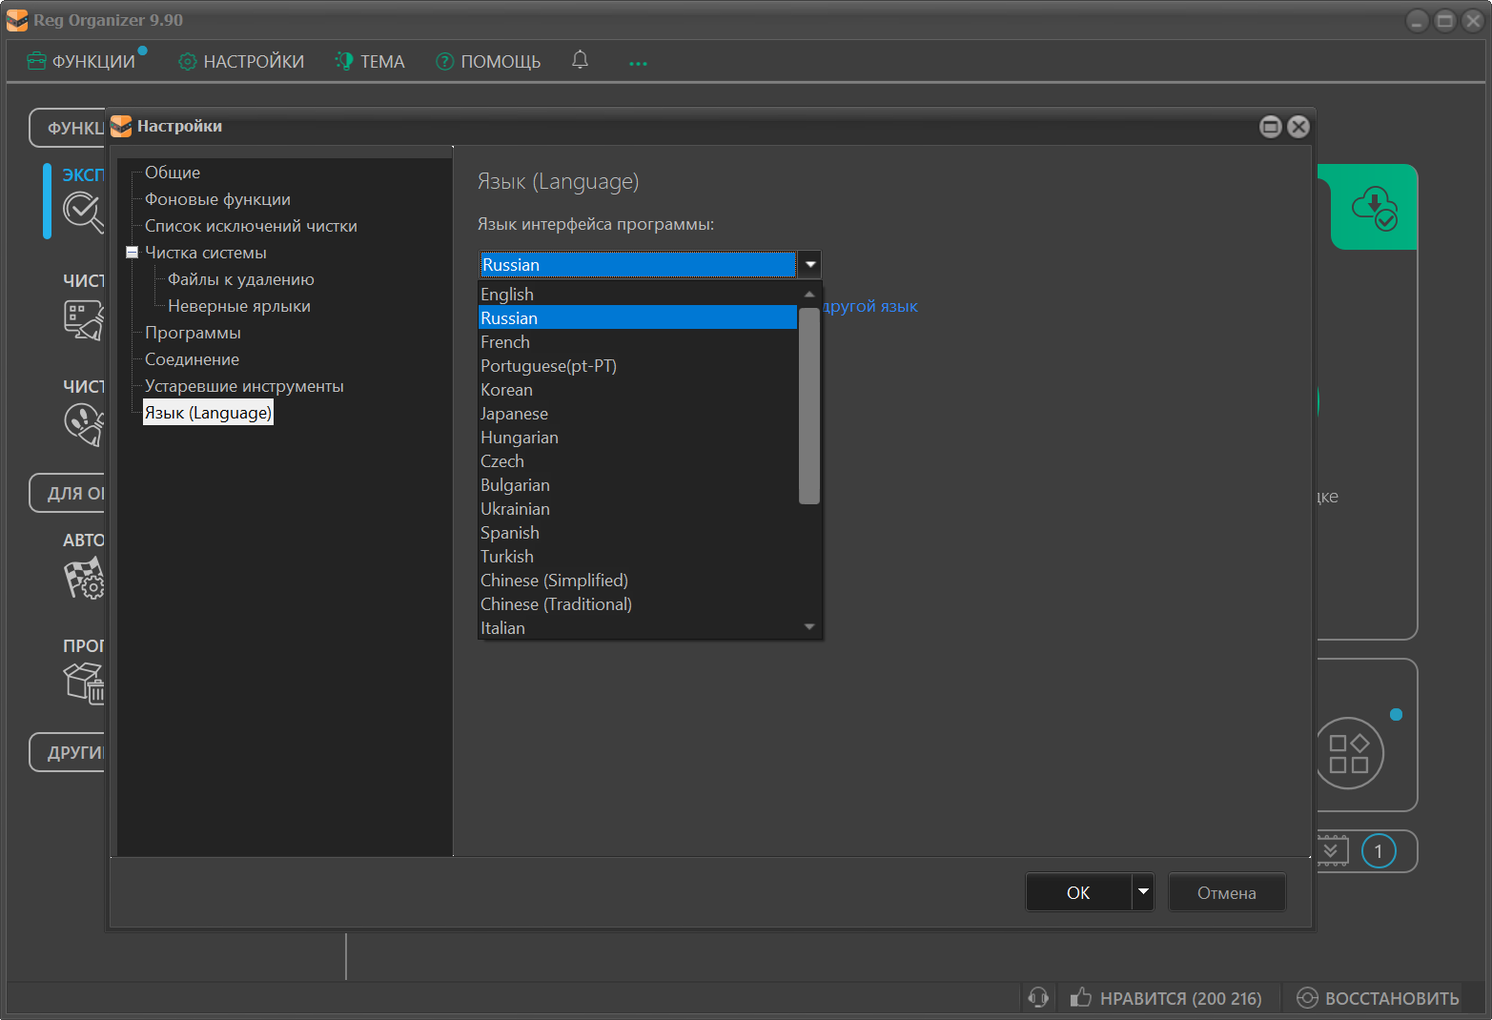
Task: Collapse the Чистка системы tree node
Action: 132,253
